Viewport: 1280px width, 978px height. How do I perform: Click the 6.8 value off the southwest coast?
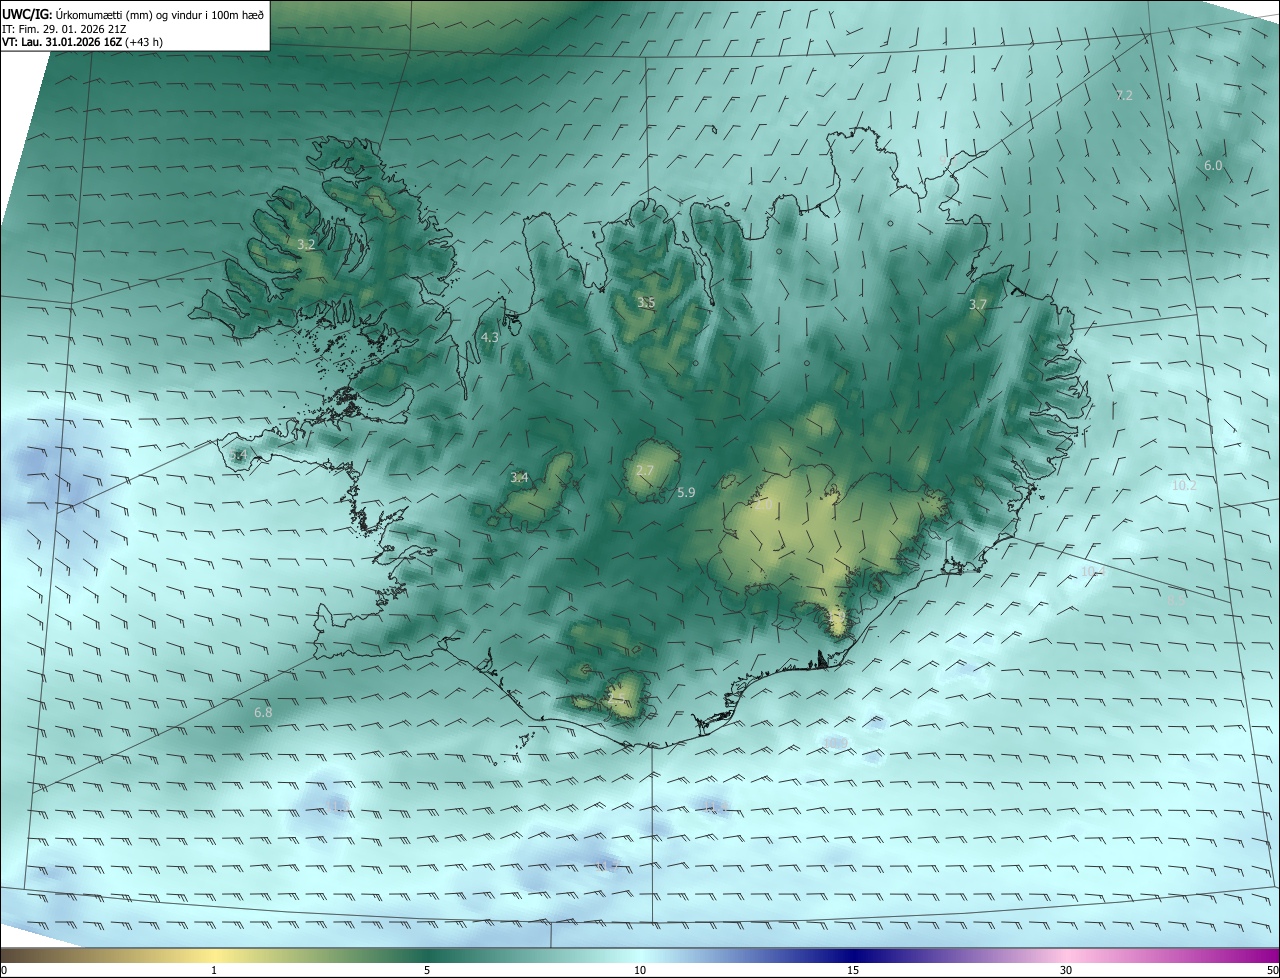coord(263,713)
